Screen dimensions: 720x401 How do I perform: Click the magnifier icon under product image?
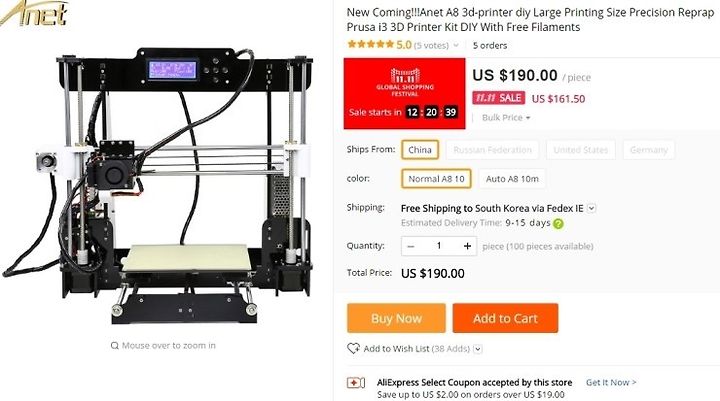[115, 345]
